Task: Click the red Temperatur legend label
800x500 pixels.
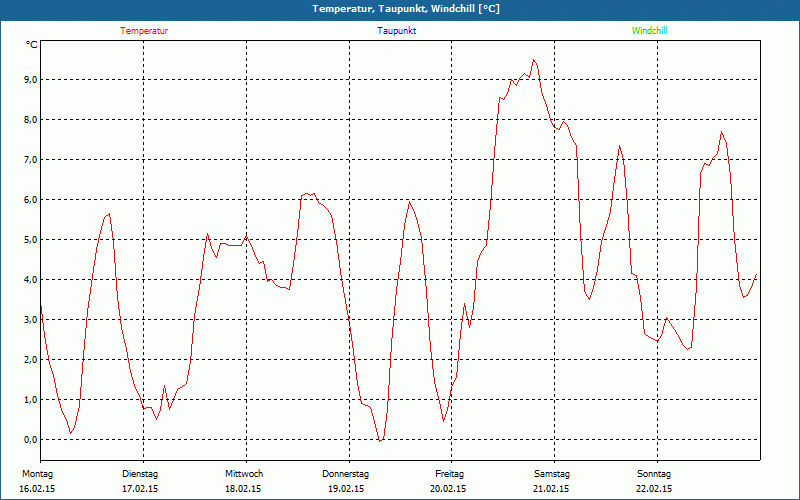Action: [144, 31]
